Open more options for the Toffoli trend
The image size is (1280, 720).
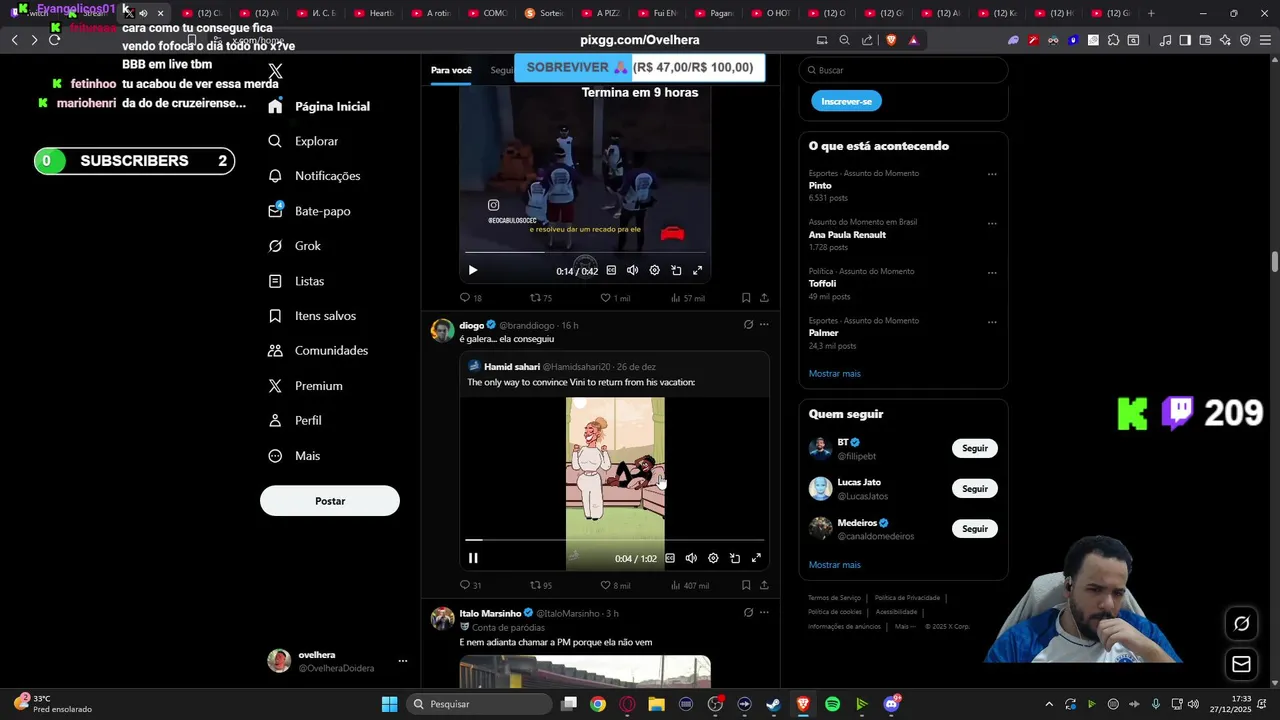[992, 272]
